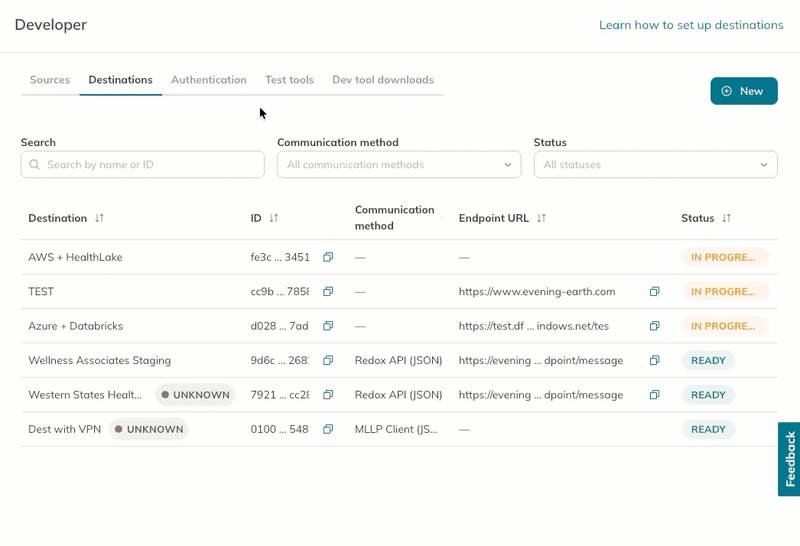The image size is (800, 546).
Task: Open the Feedback side panel
Action: (789, 459)
